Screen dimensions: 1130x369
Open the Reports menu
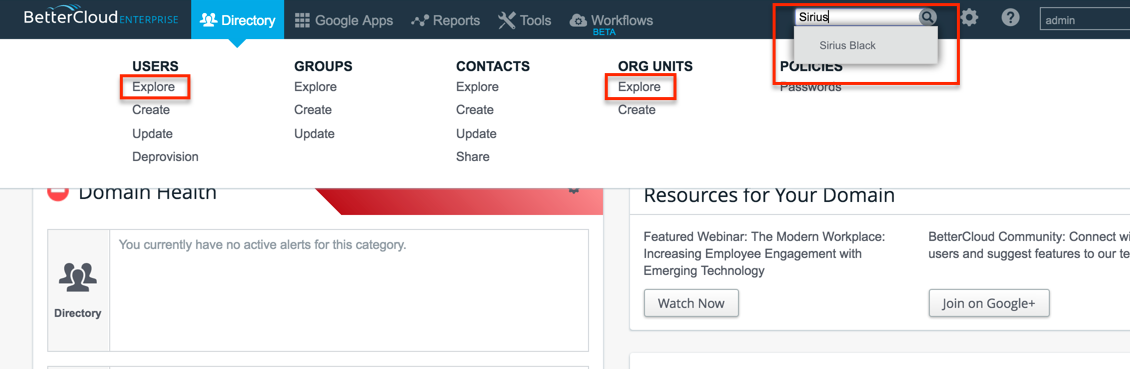(x=445, y=20)
